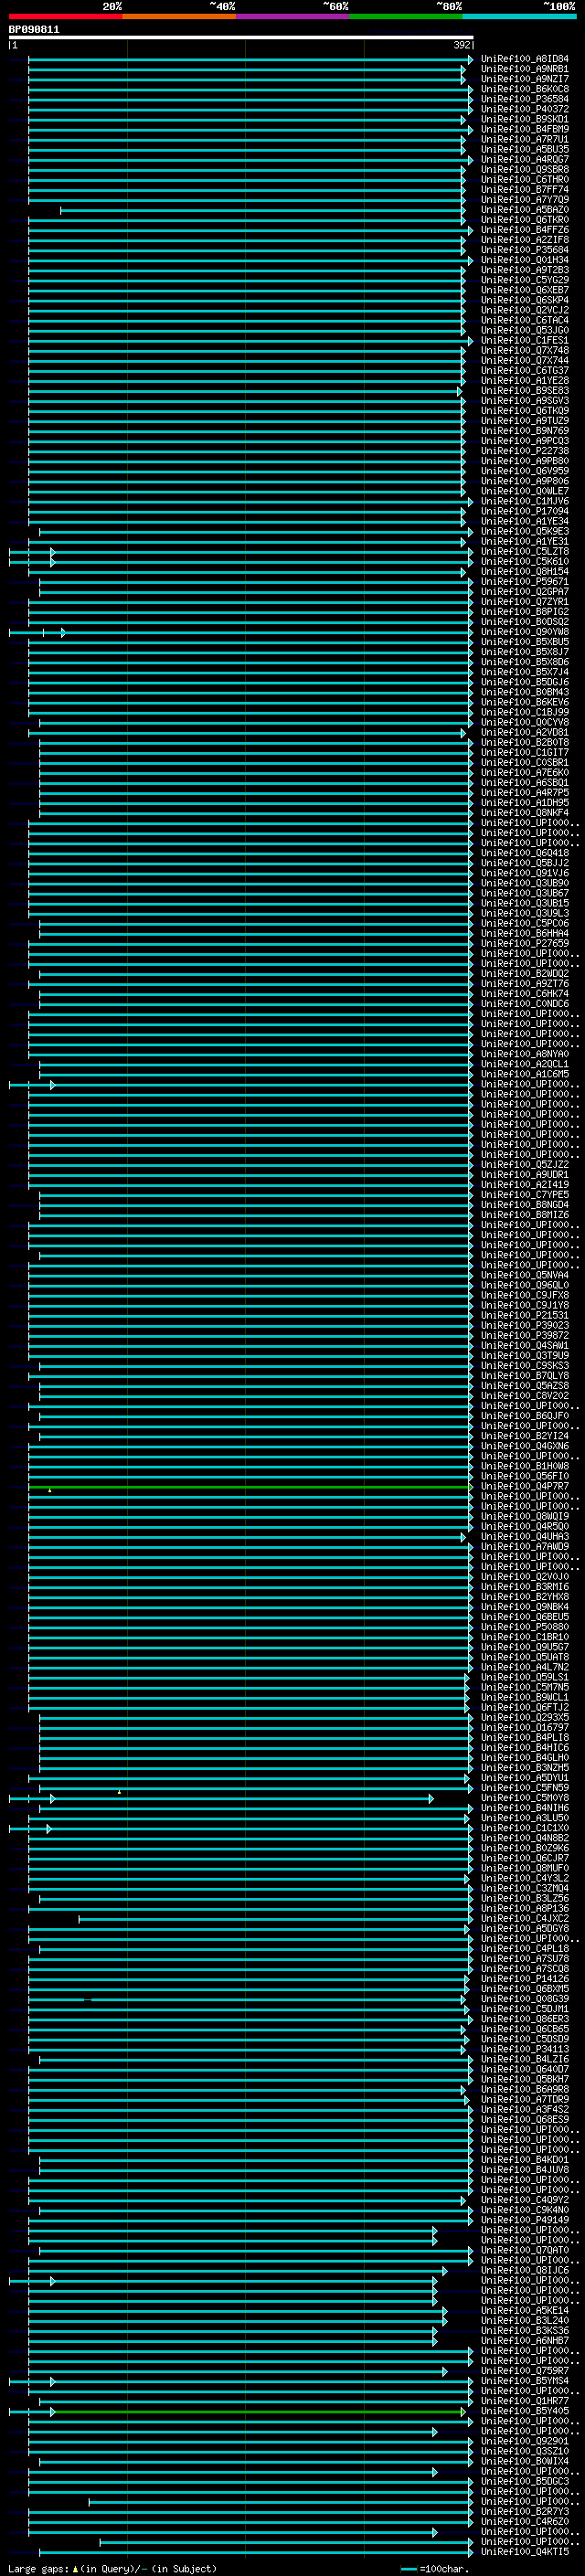Screen dimensions: 585x2576
Task: Select the query name BP090811
Action: [34, 30]
